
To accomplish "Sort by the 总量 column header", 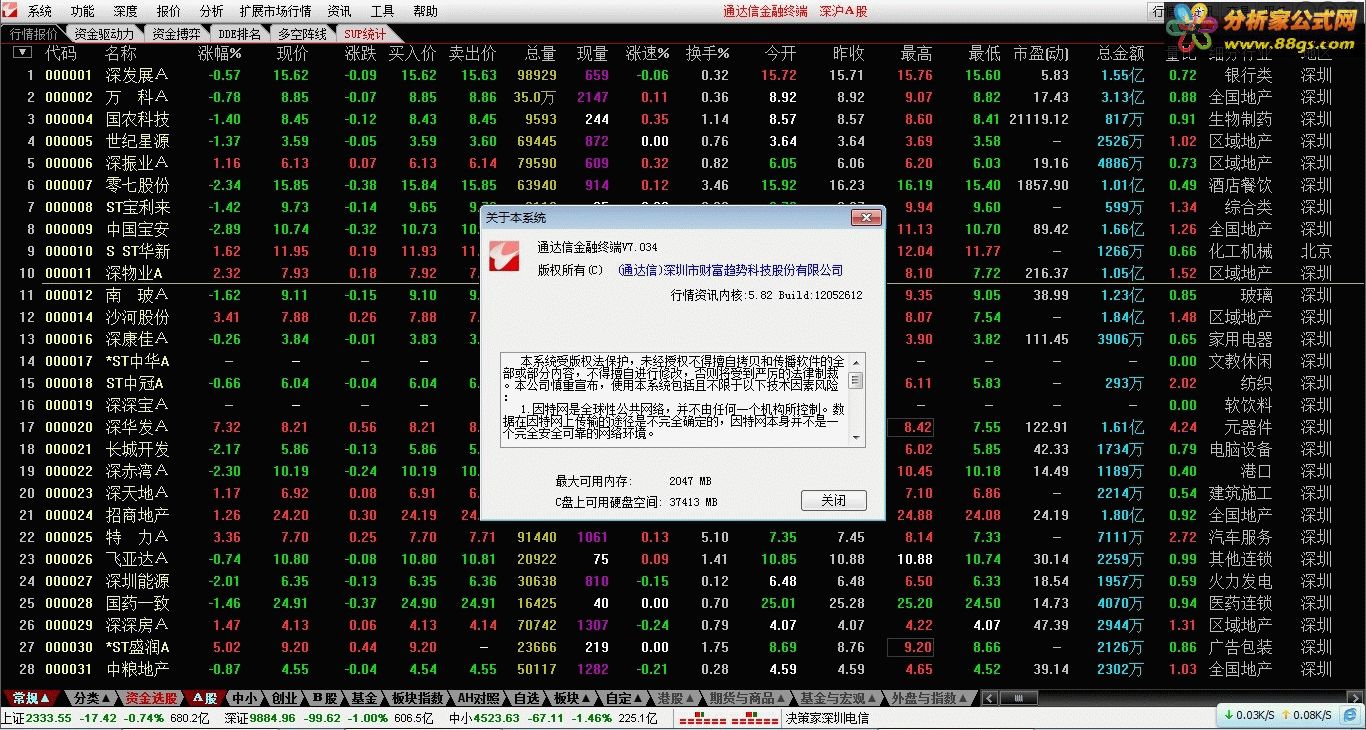I will tap(541, 53).
